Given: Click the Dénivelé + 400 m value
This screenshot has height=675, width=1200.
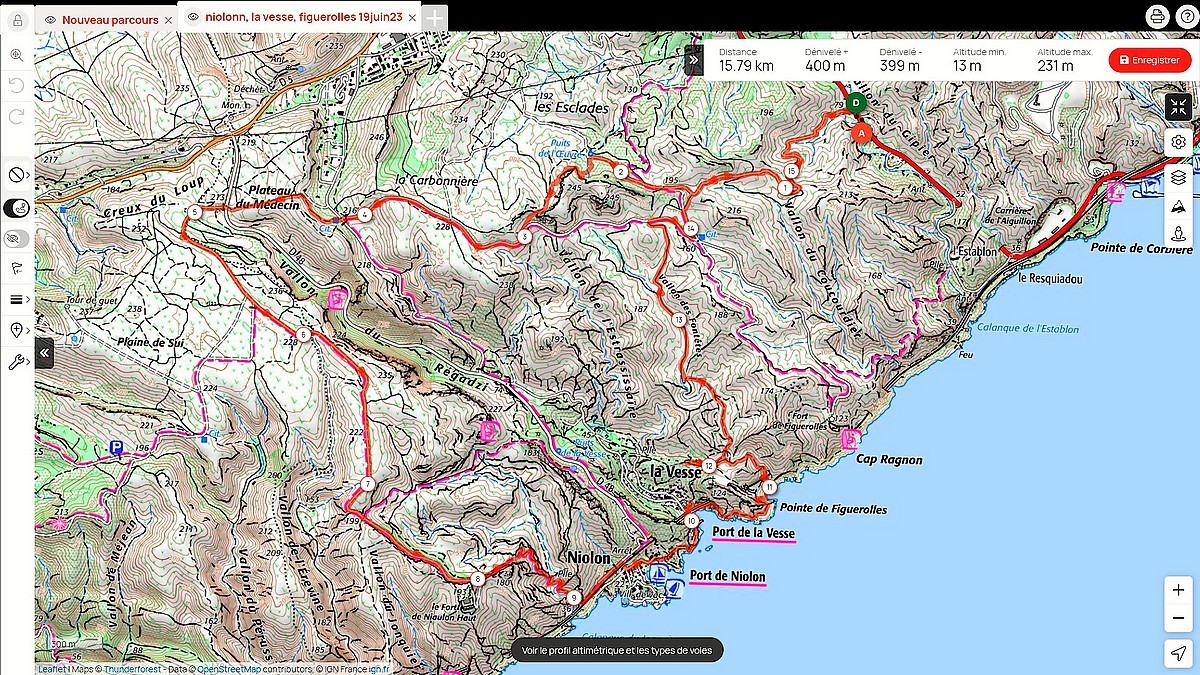Looking at the screenshot, I should [x=825, y=66].
